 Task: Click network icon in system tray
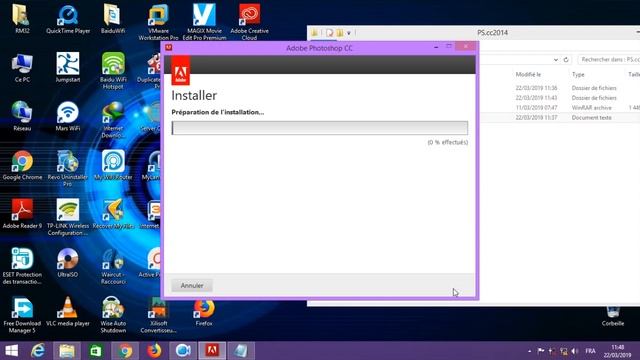564,351
